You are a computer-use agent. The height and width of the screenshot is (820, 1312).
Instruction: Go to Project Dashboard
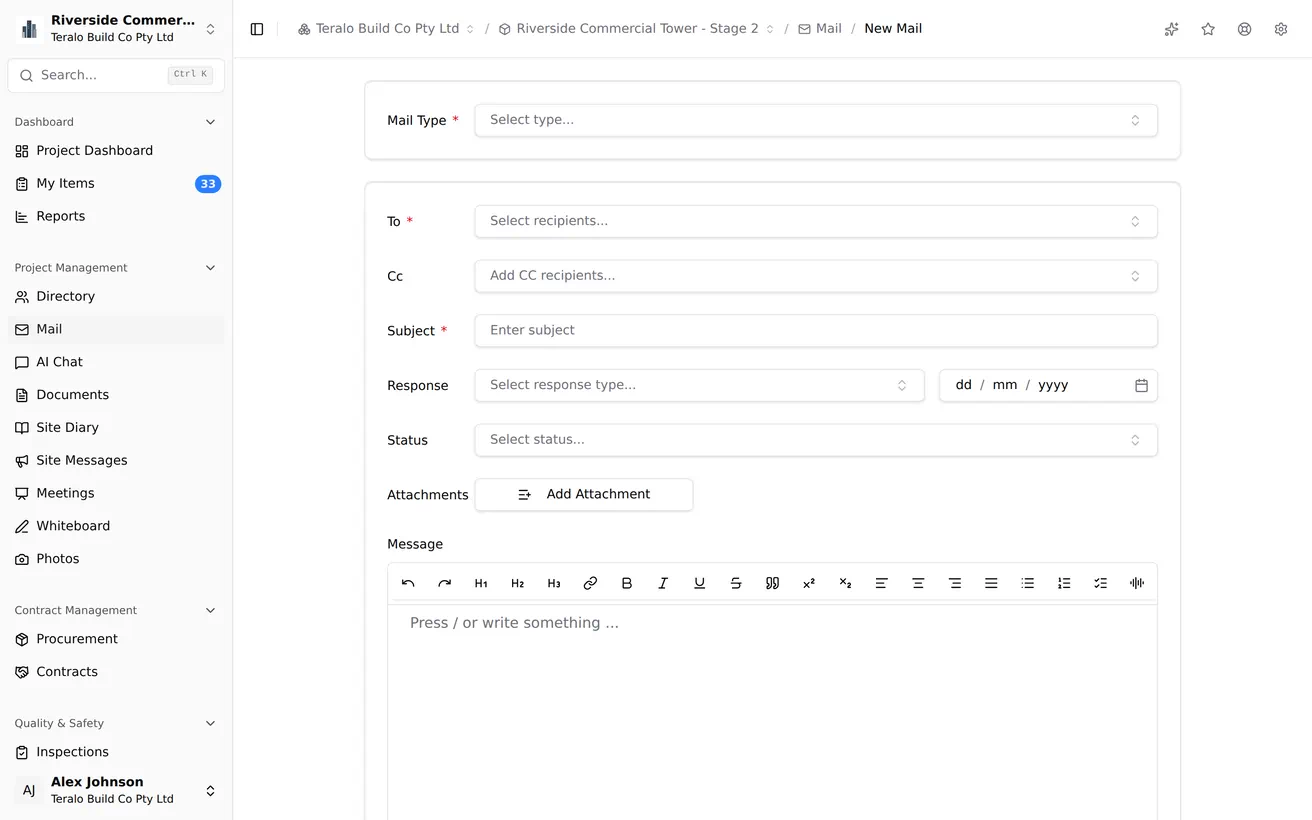tap(116, 151)
